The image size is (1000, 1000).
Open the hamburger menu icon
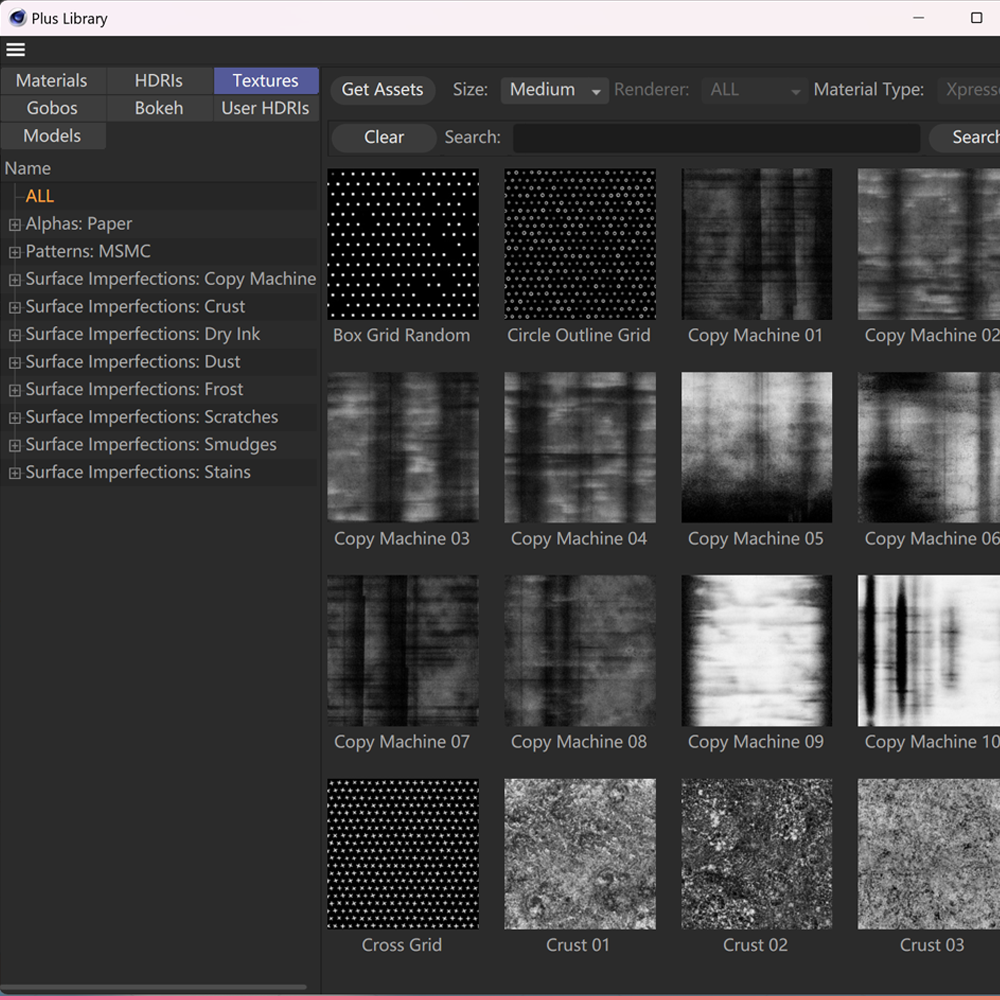(16, 50)
